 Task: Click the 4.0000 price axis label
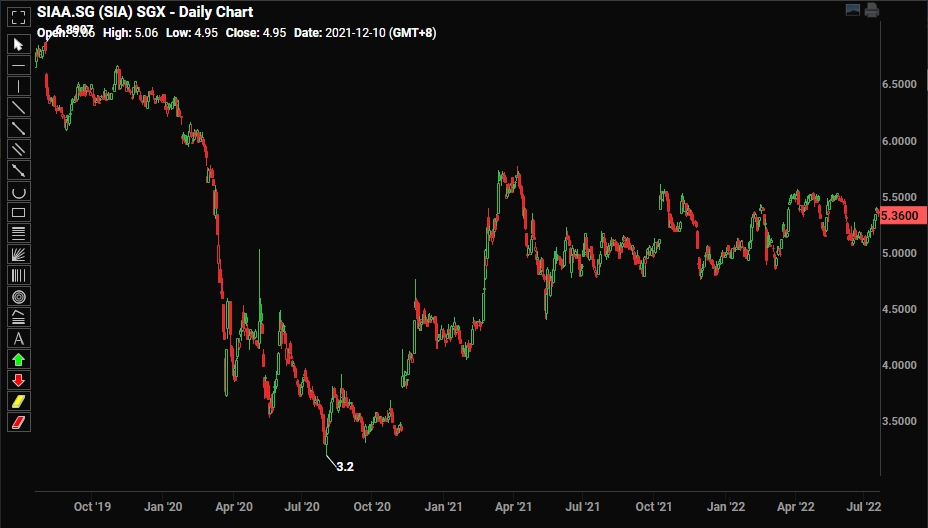pos(899,365)
